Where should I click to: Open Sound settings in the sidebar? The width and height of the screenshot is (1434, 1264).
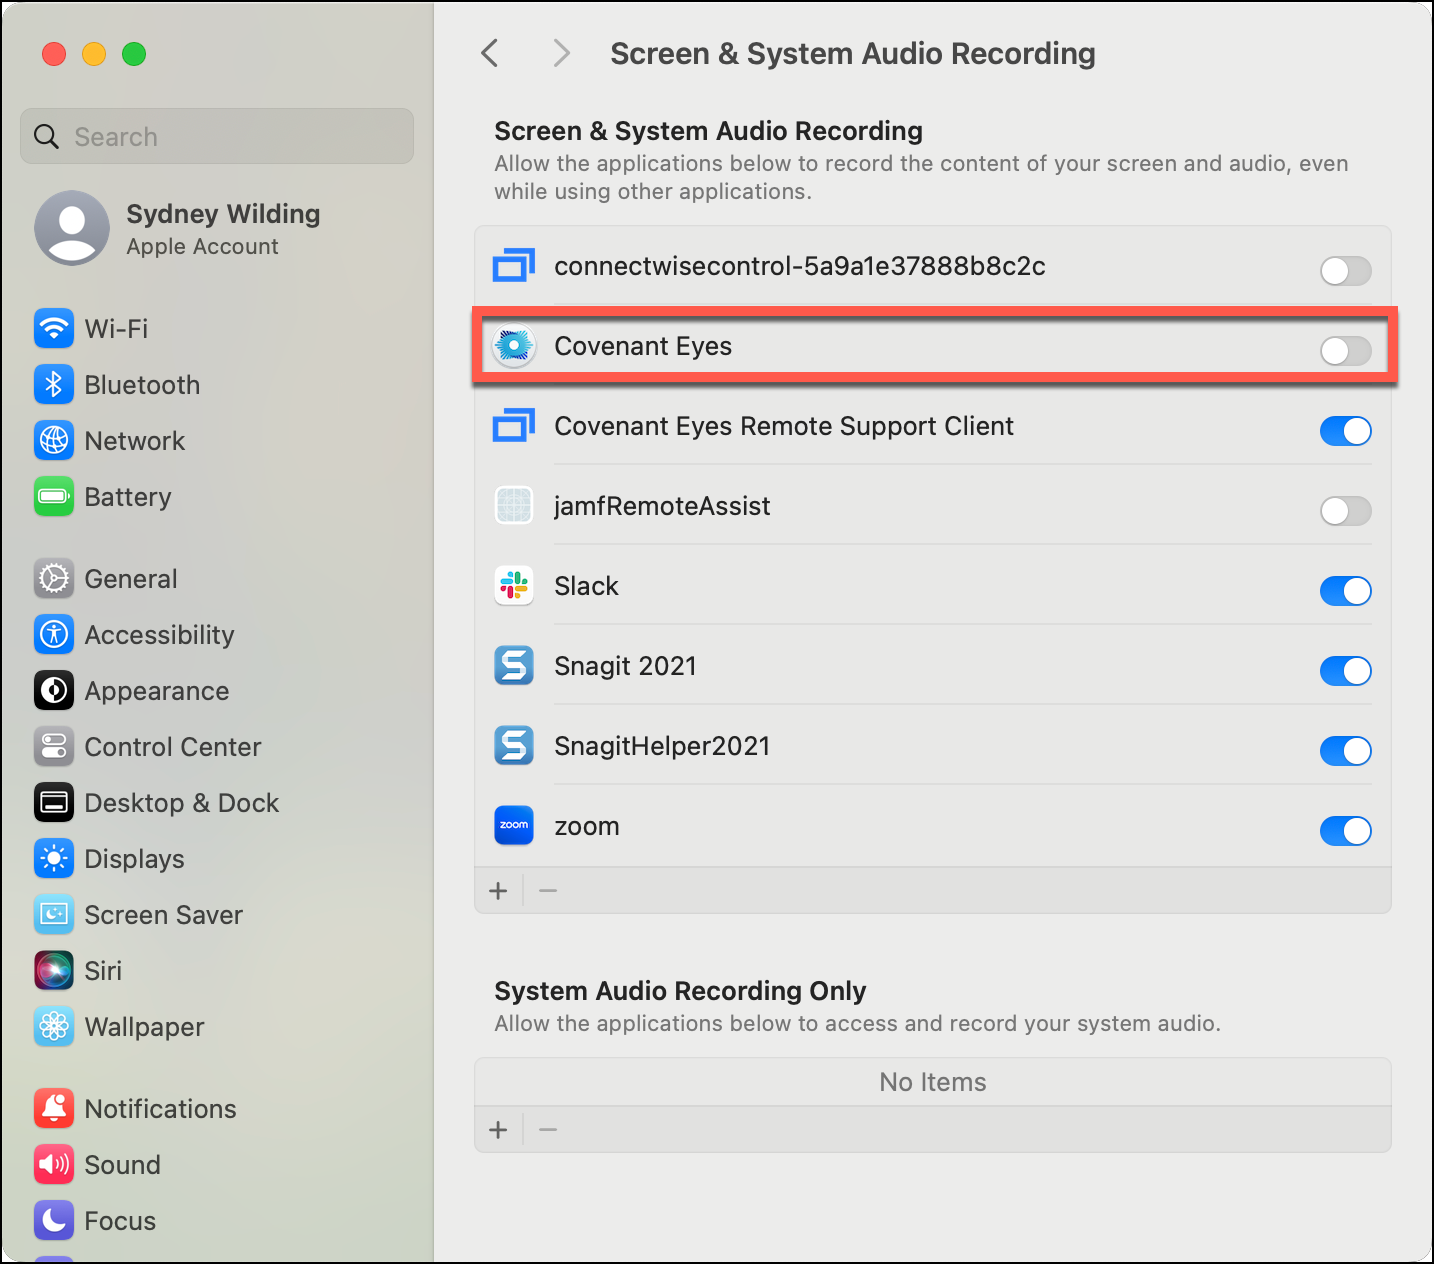coord(122,1164)
